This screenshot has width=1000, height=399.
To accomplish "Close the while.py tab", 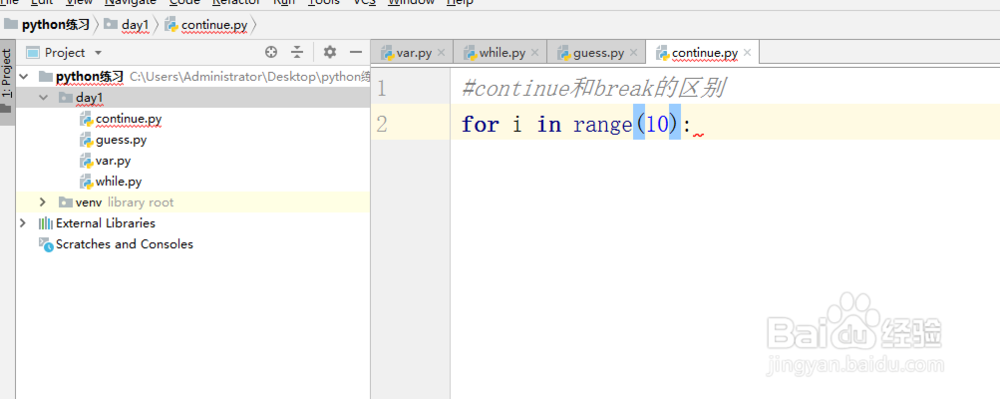I will (534, 52).
